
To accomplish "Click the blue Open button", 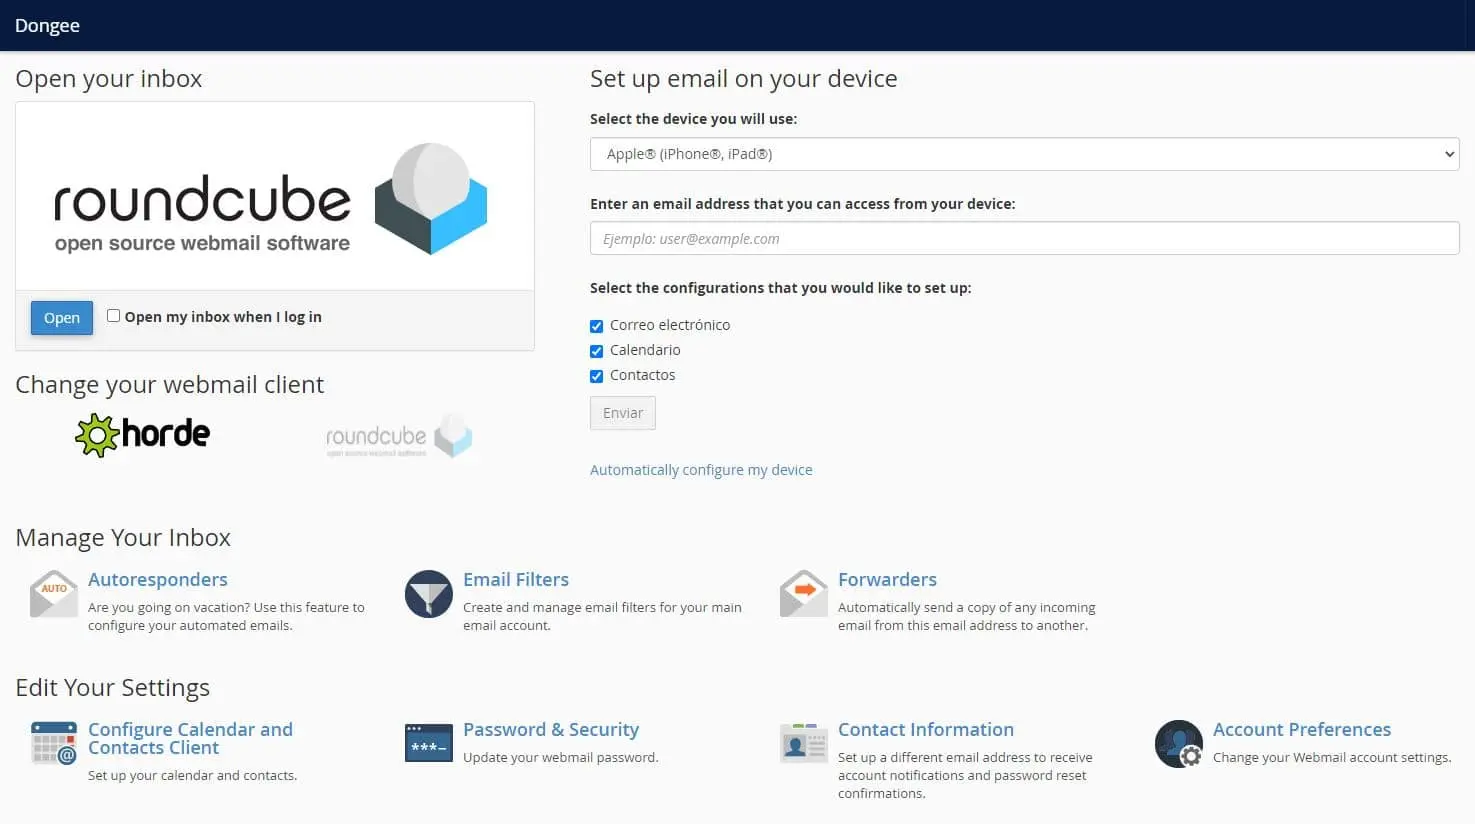I will [62, 318].
